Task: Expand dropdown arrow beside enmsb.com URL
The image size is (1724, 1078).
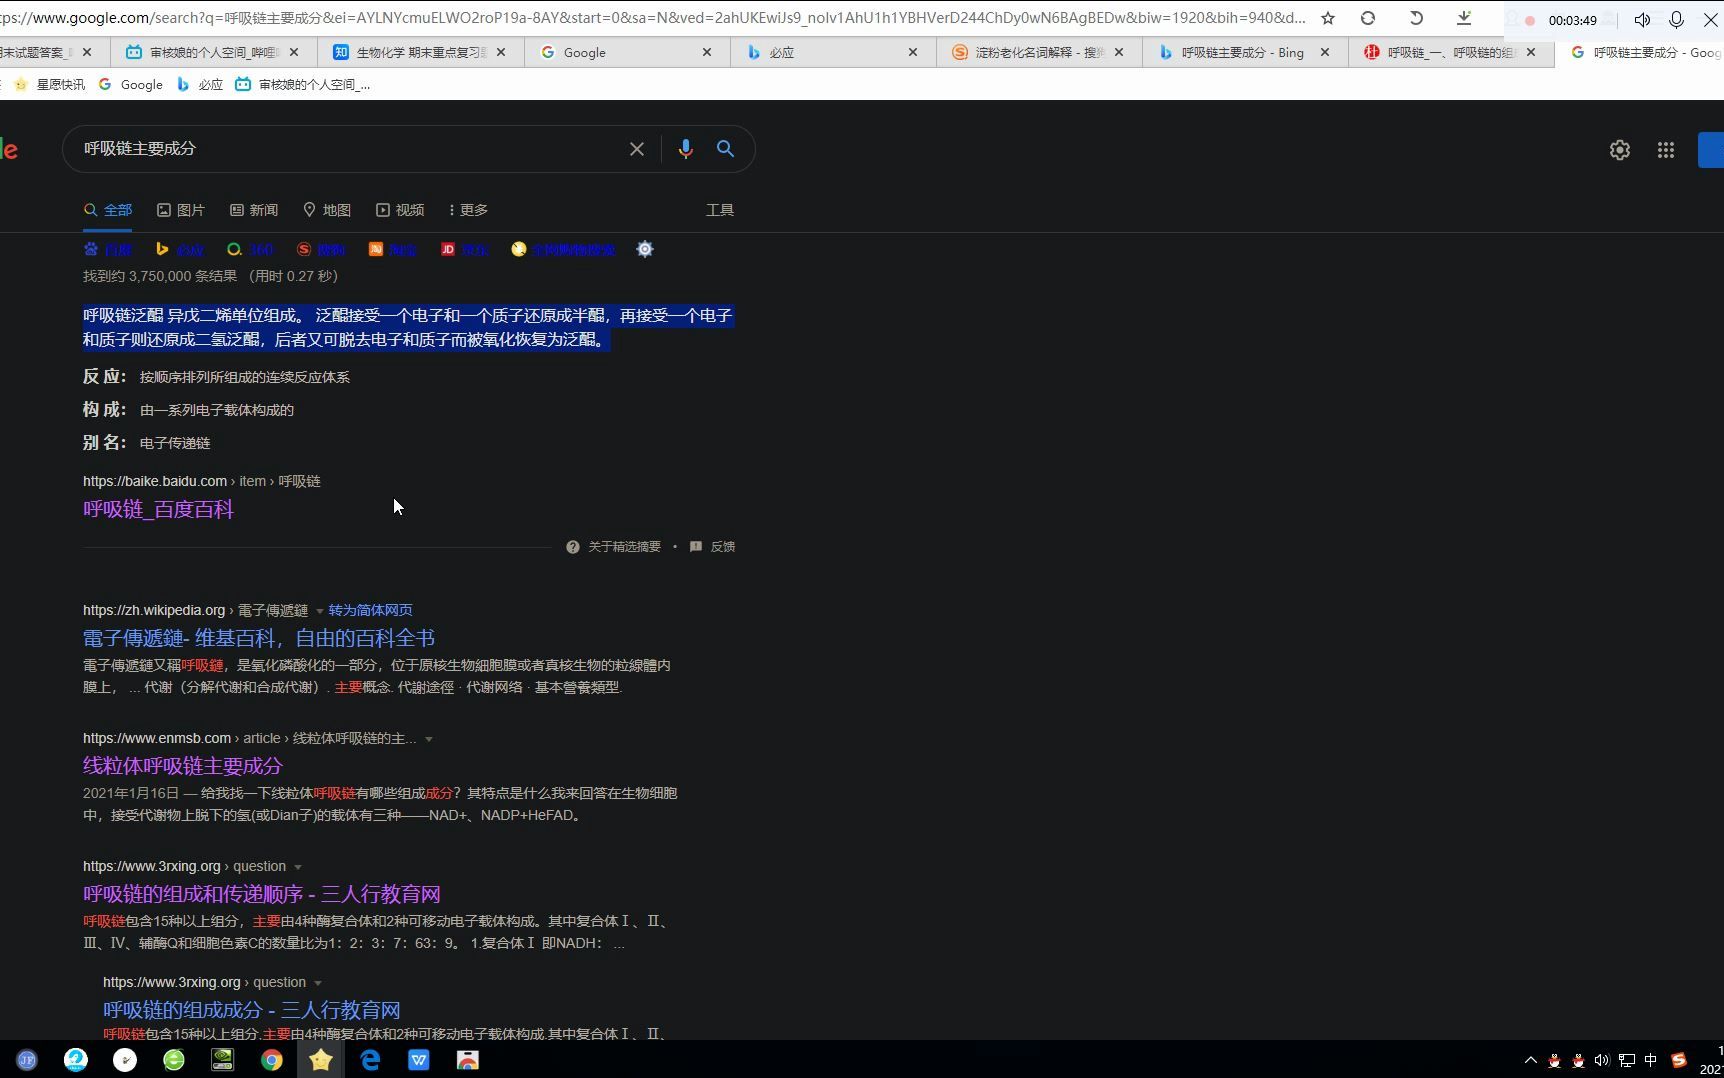Action: (x=429, y=739)
